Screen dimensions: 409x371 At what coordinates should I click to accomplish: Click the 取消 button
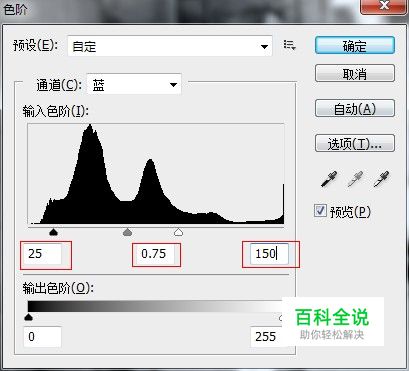[355, 73]
